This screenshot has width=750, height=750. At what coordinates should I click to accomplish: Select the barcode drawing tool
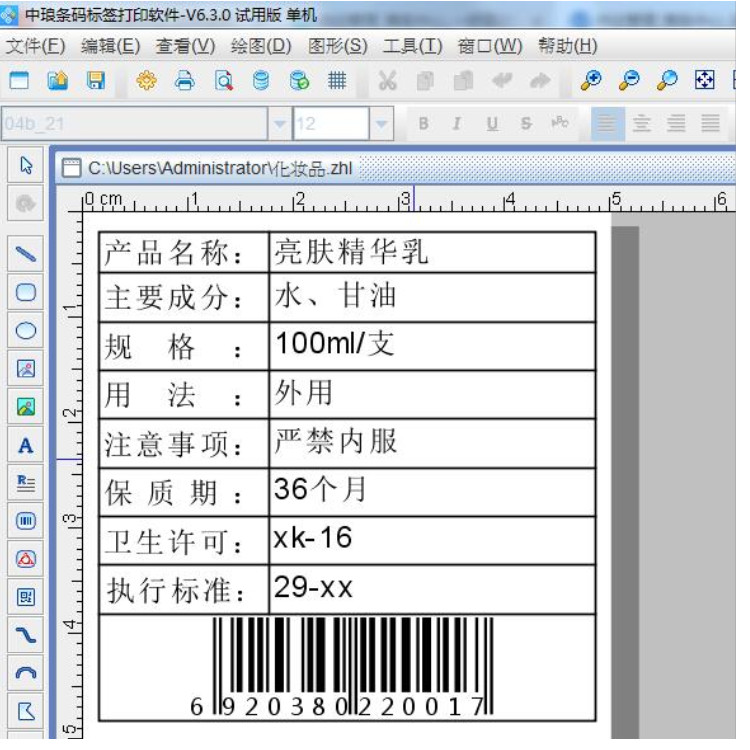[26, 520]
